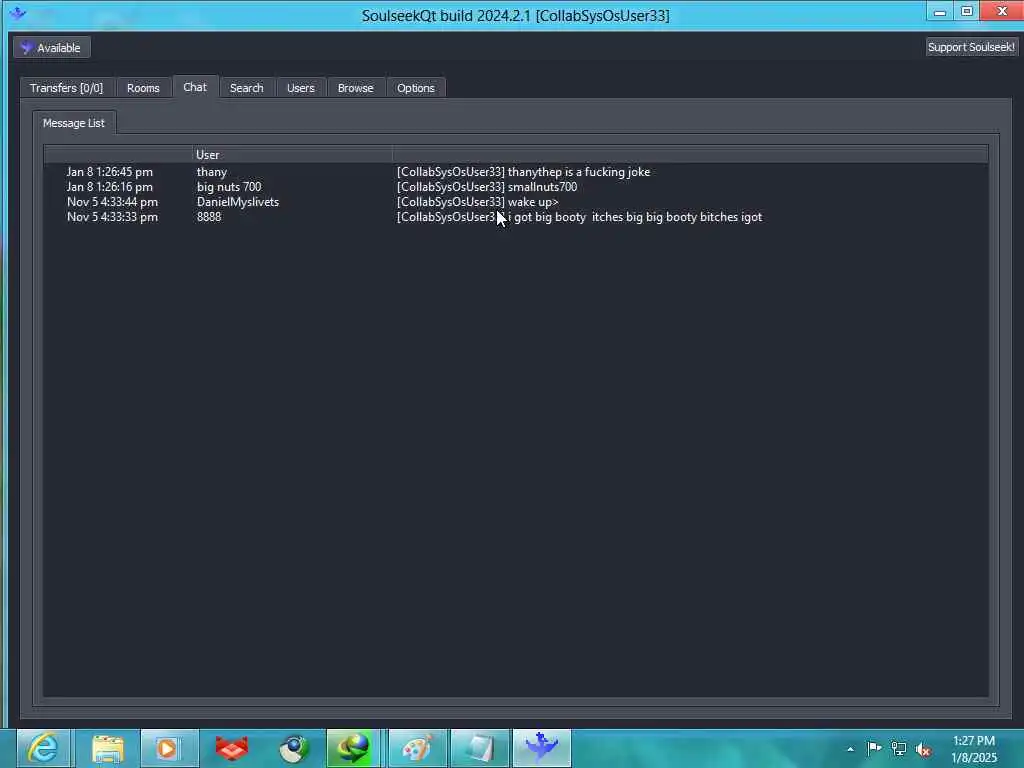
Task: Open the message starting with i got big booty
Action: tap(579, 217)
